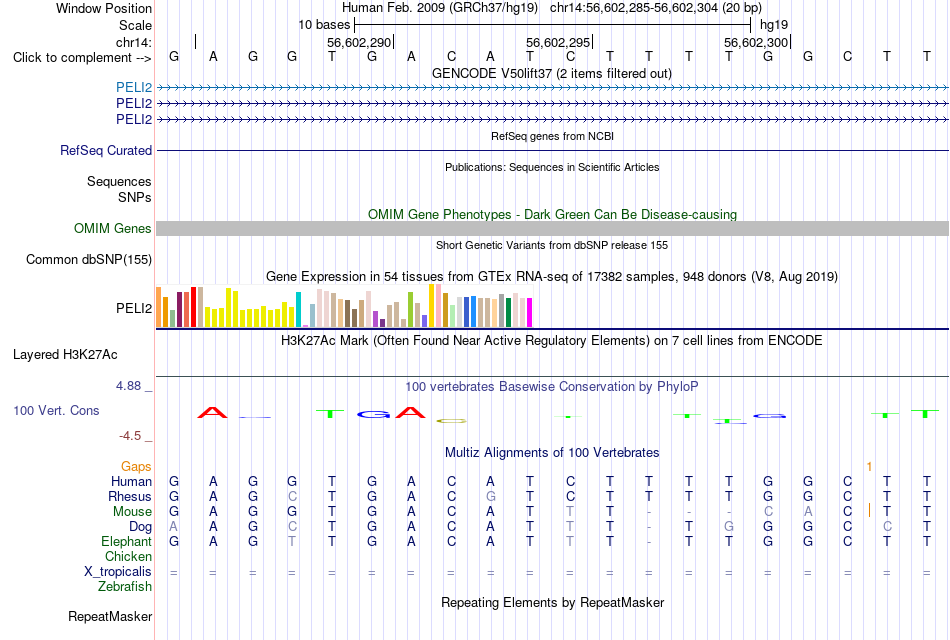Click 'Short Genetic Variants from dbSNP release 155'

[552, 245]
